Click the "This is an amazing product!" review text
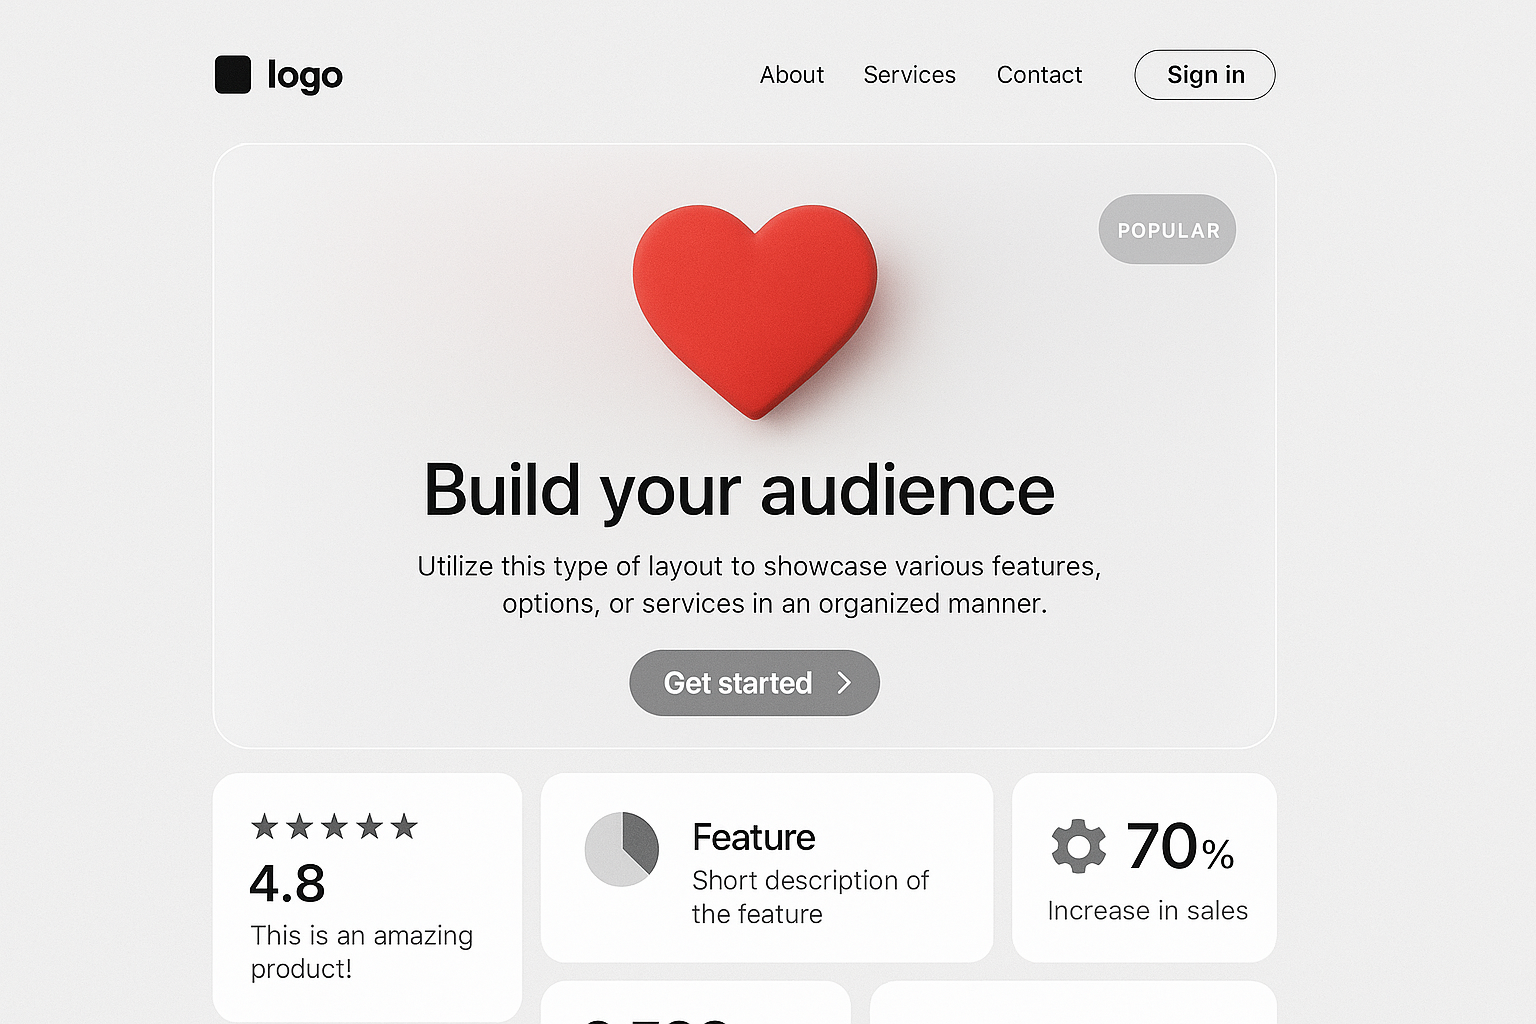The image size is (1536, 1024). 361,951
